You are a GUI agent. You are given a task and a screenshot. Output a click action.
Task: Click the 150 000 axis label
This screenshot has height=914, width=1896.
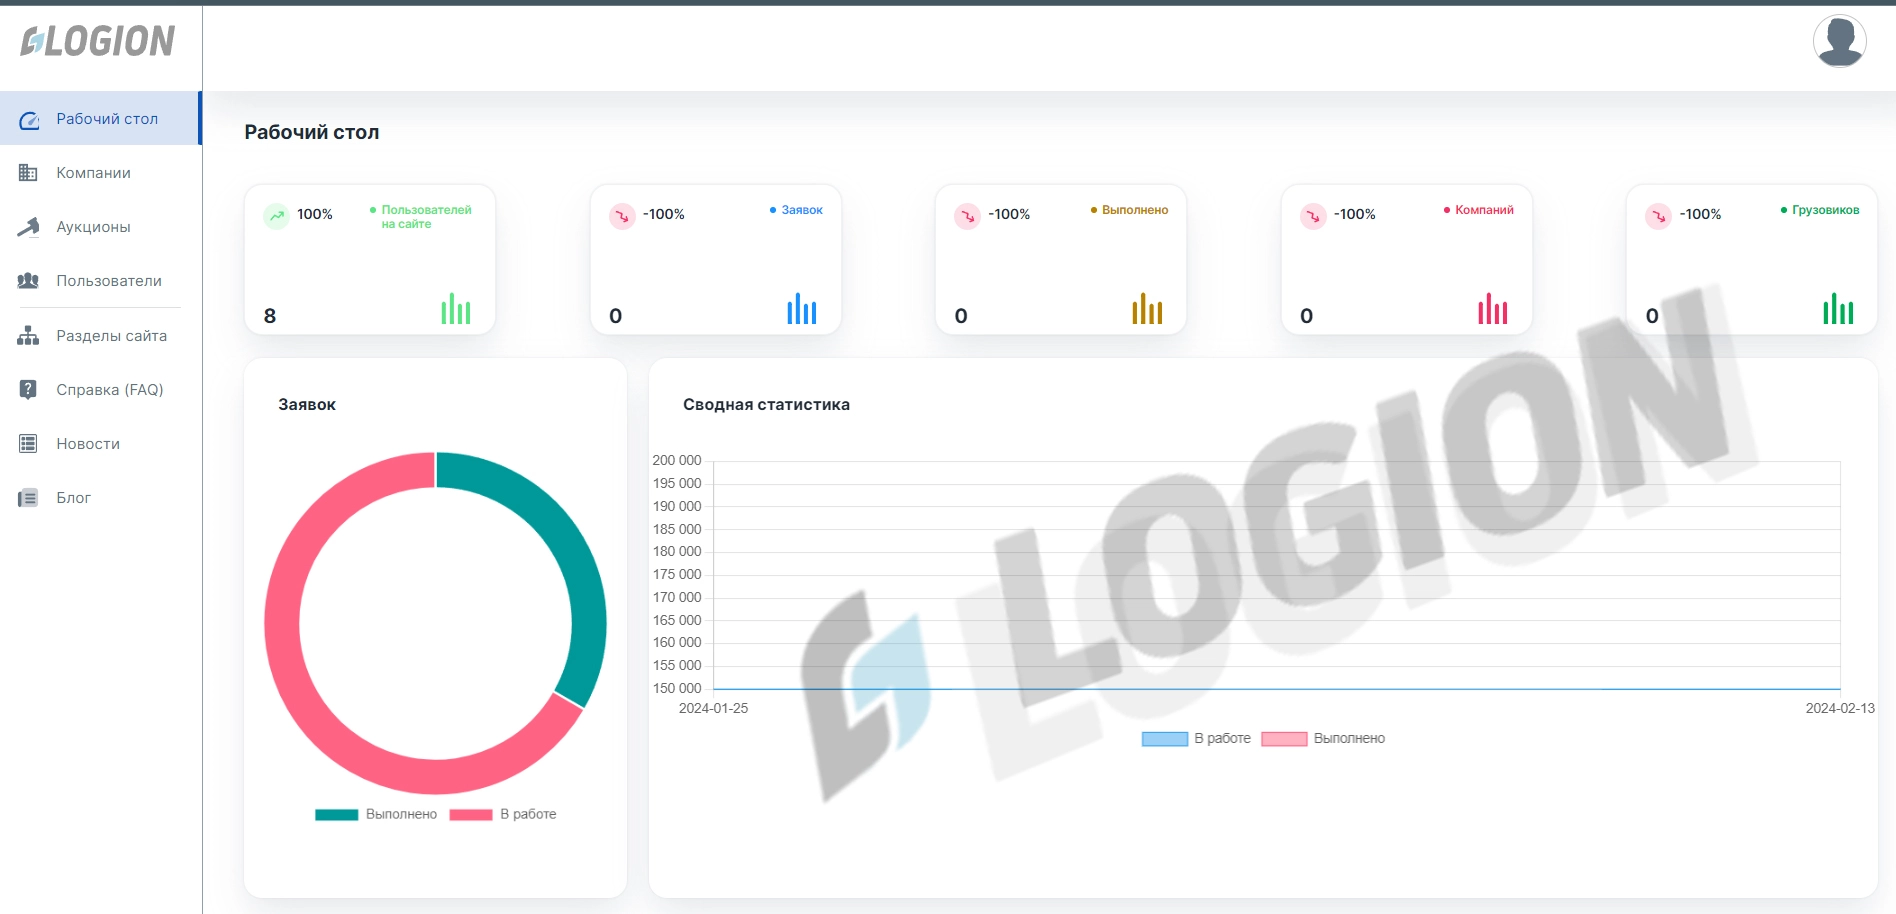pos(677,689)
